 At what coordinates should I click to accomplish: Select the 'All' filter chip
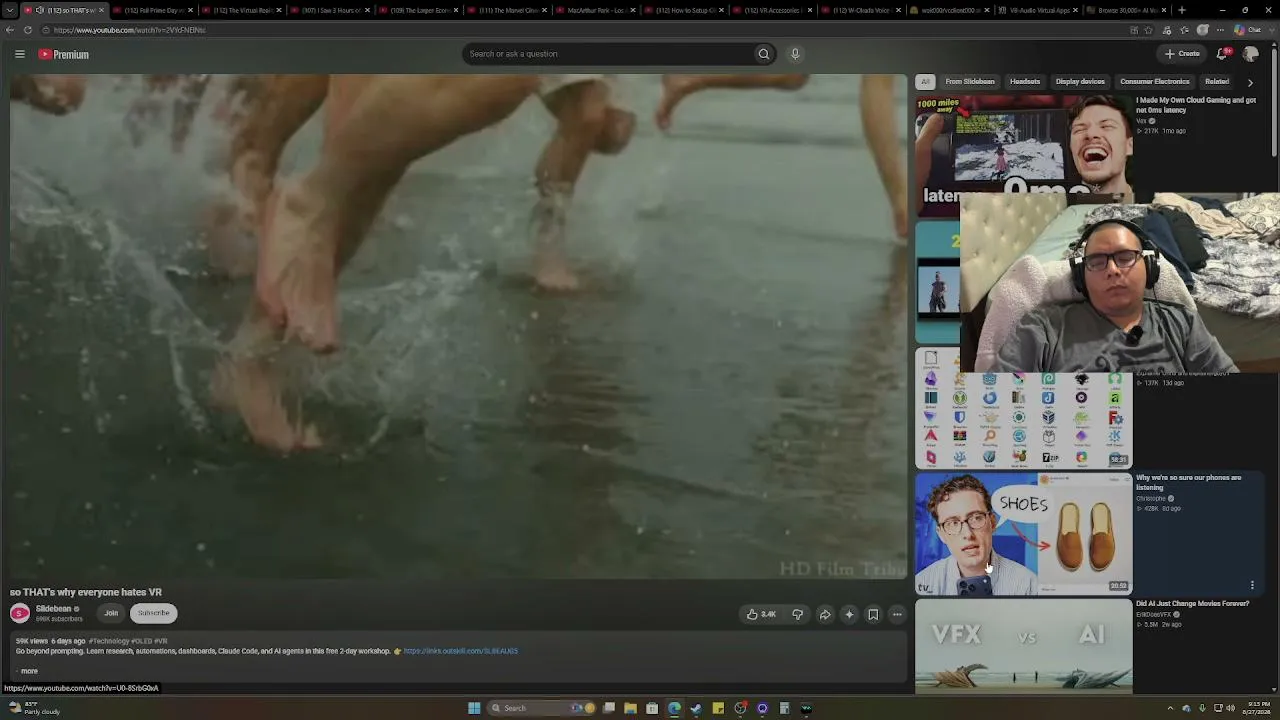click(x=925, y=82)
